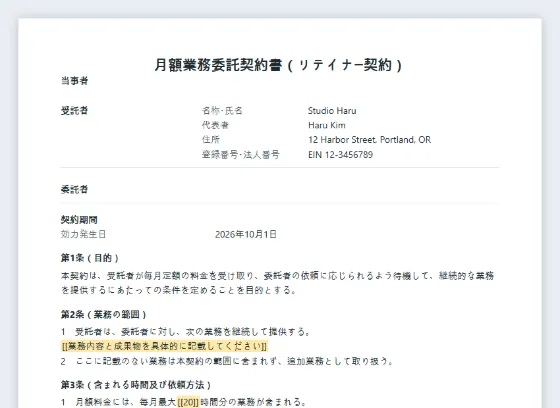This screenshot has width=560, height=408.
Task: Click the 住所 field label
Action: click(x=211, y=140)
